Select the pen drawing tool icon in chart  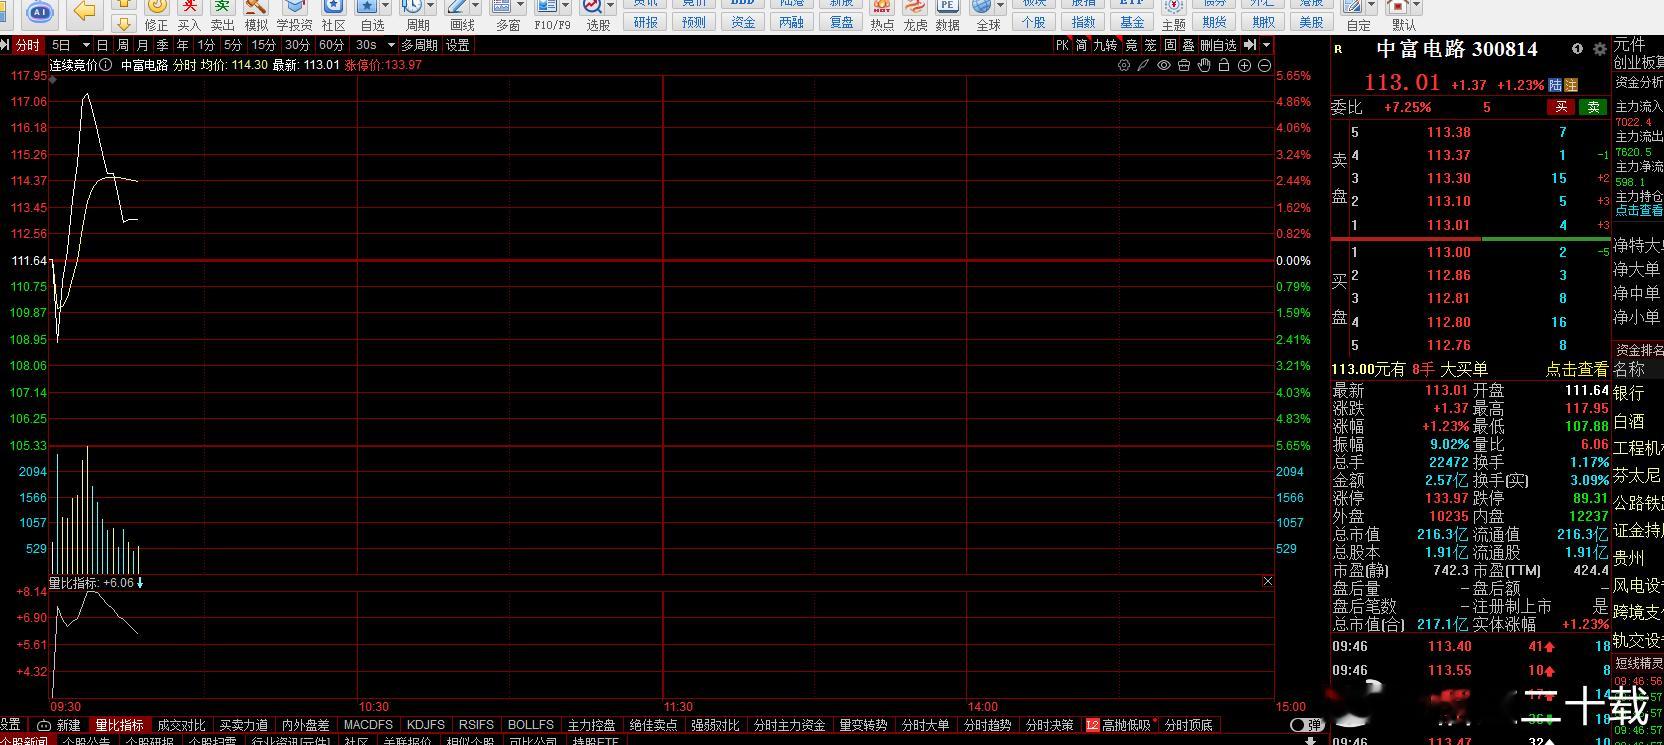(1144, 65)
